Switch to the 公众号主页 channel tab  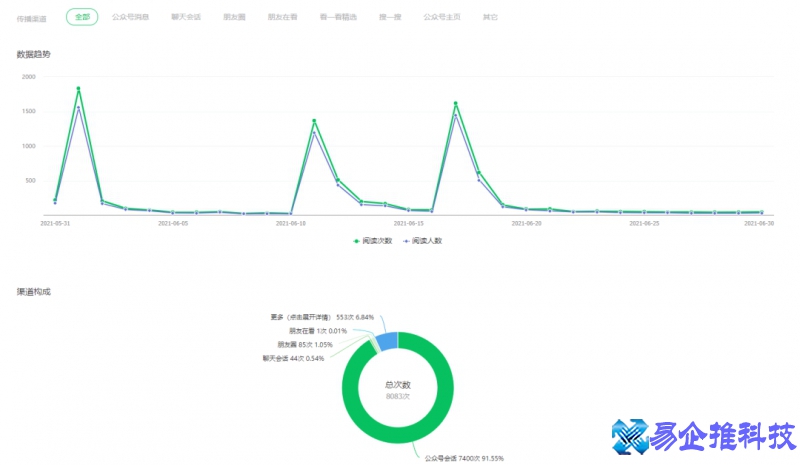(442, 17)
